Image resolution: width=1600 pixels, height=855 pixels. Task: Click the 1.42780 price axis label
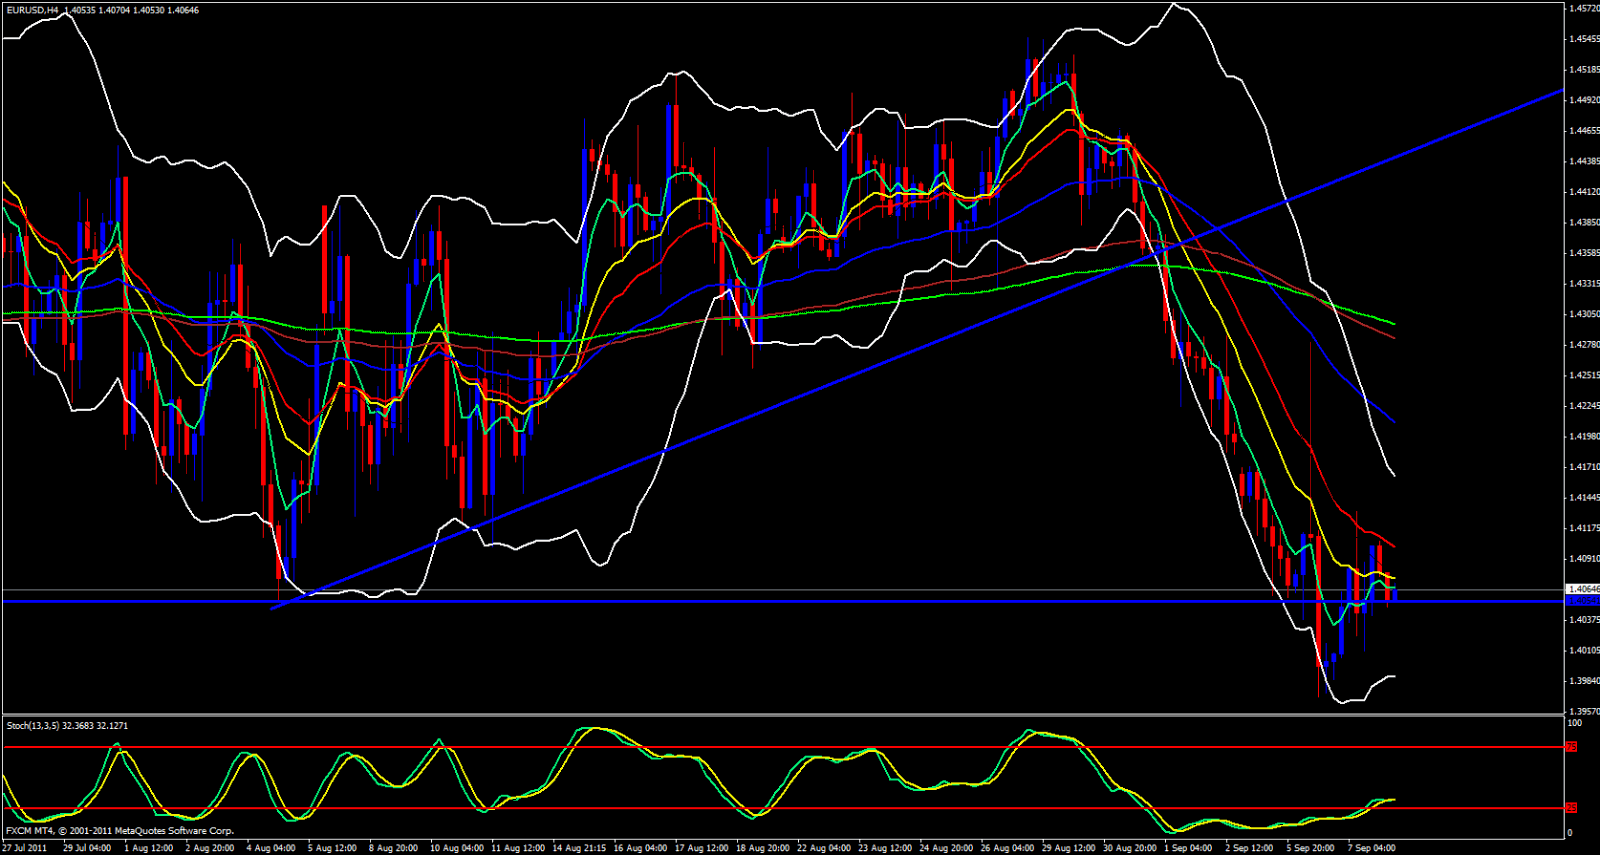click(x=1585, y=345)
